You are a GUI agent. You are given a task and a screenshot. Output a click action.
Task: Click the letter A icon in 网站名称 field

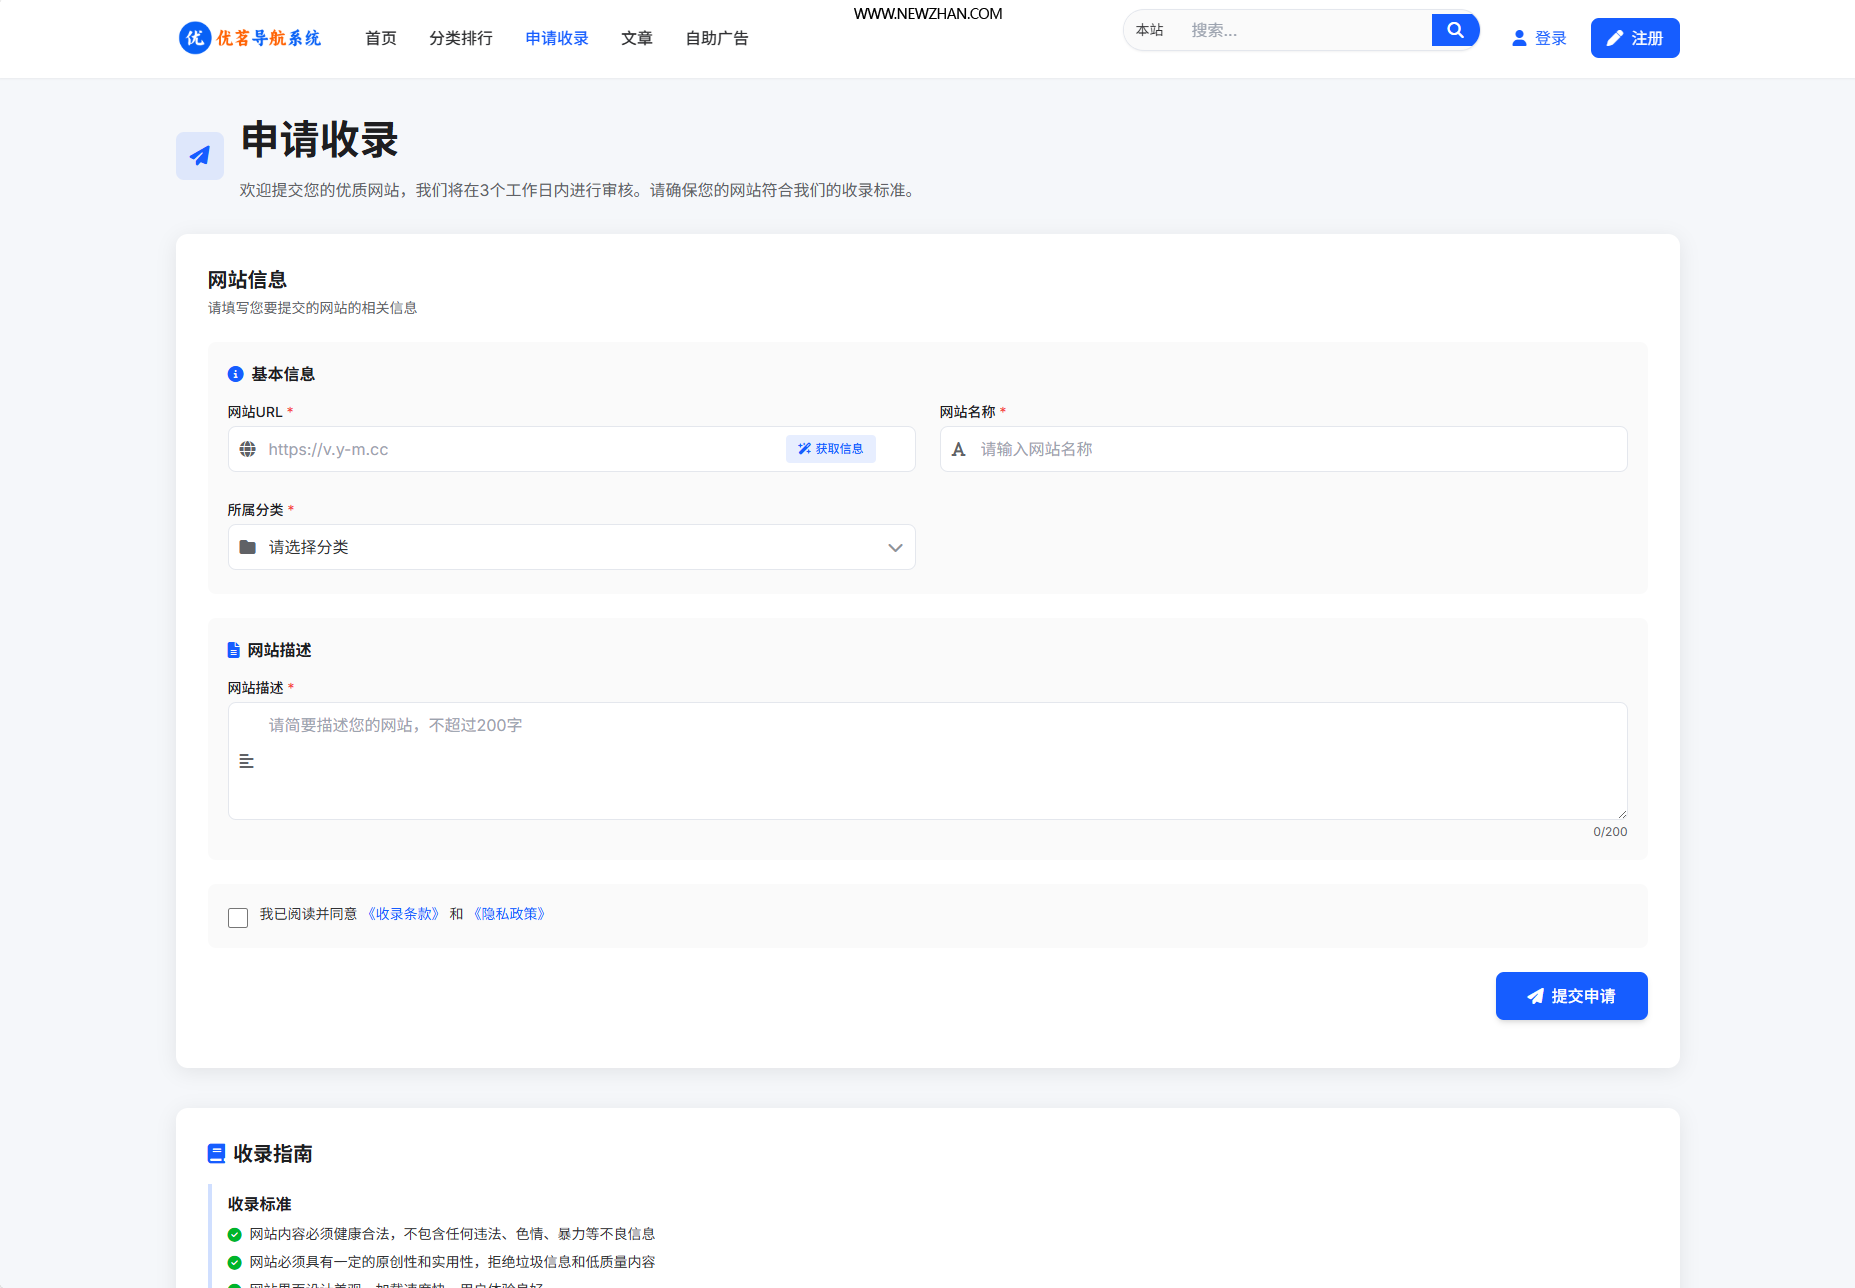(959, 449)
